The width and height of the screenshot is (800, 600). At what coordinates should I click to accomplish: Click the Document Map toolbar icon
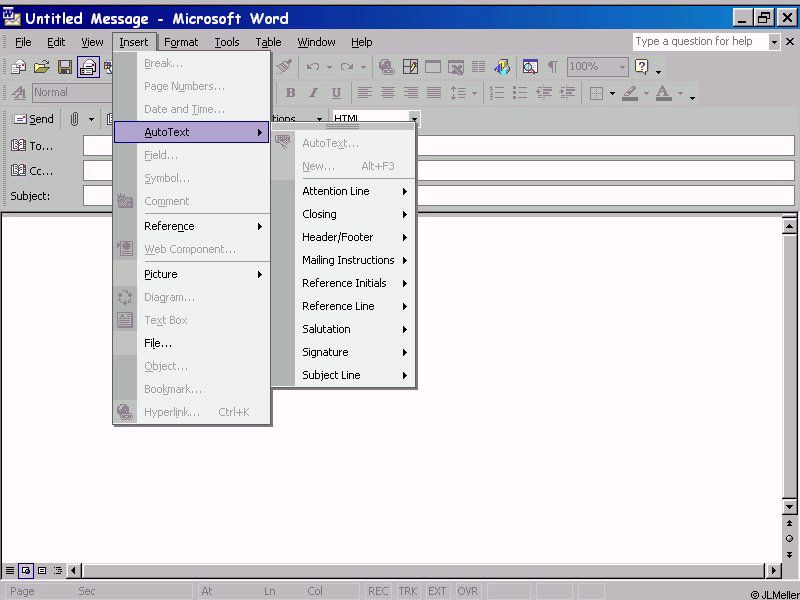529,67
